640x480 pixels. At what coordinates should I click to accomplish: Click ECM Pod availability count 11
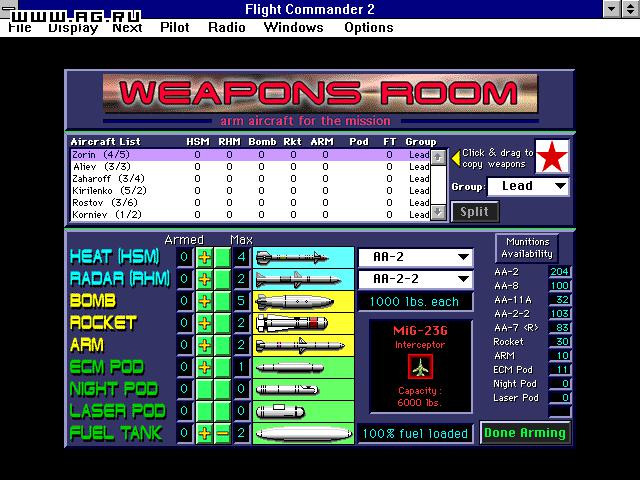(560, 370)
